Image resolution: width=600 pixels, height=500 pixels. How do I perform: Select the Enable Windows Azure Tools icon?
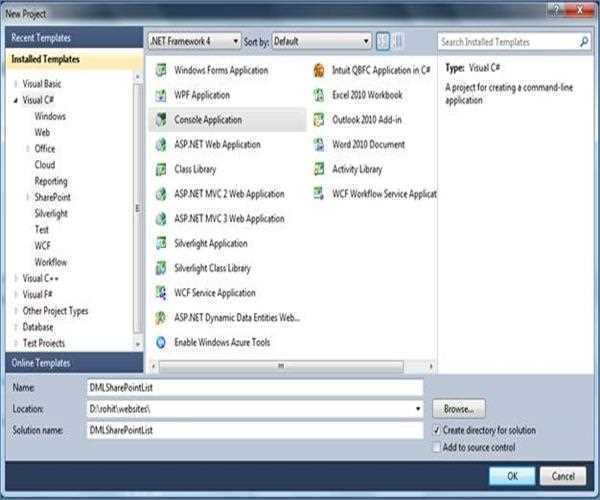click(x=160, y=342)
